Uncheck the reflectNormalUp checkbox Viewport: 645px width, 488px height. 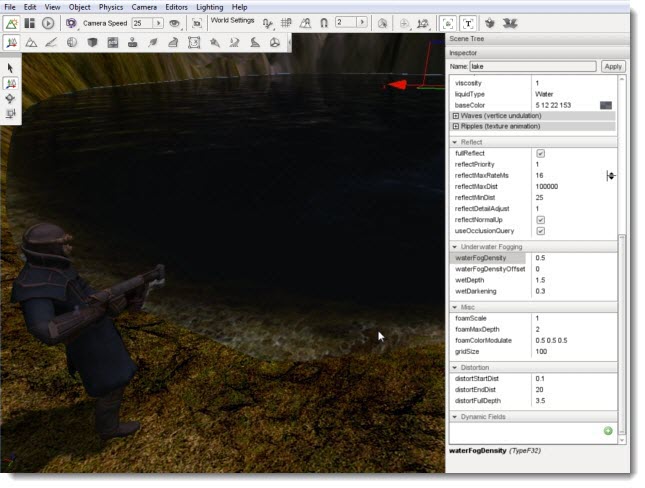pyautogui.click(x=541, y=220)
